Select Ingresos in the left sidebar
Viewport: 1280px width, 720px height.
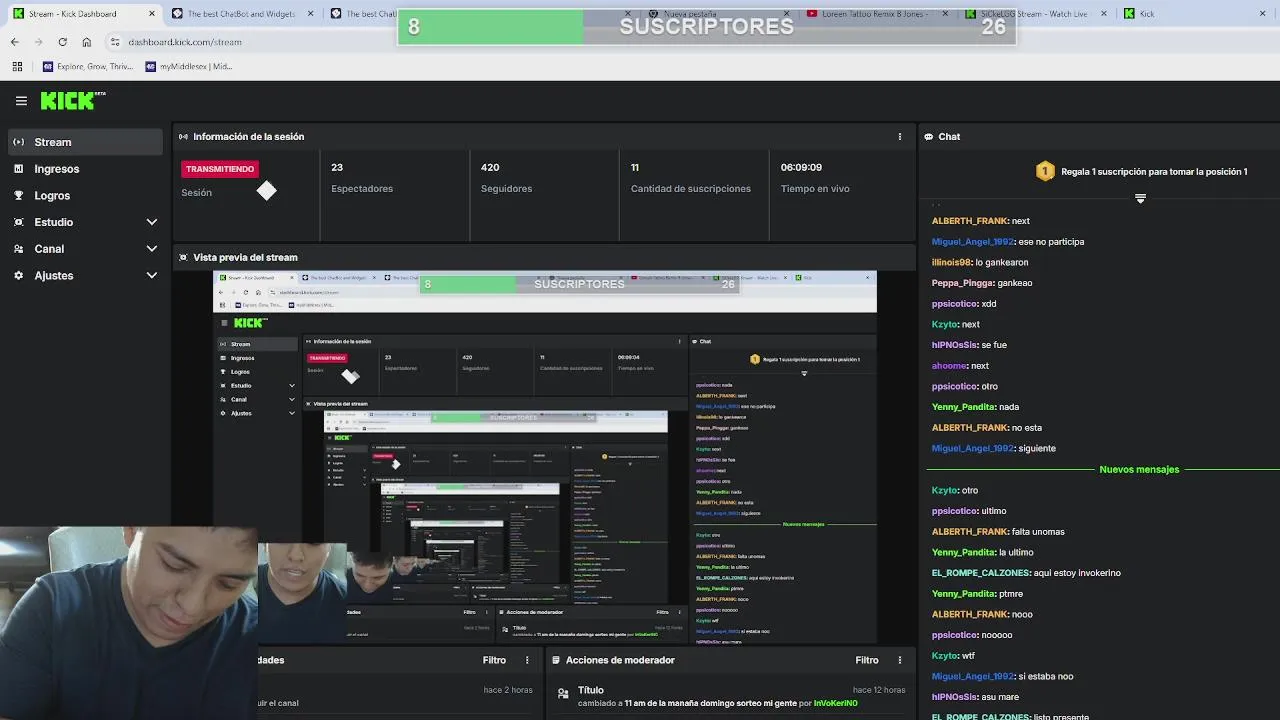tap(85, 169)
